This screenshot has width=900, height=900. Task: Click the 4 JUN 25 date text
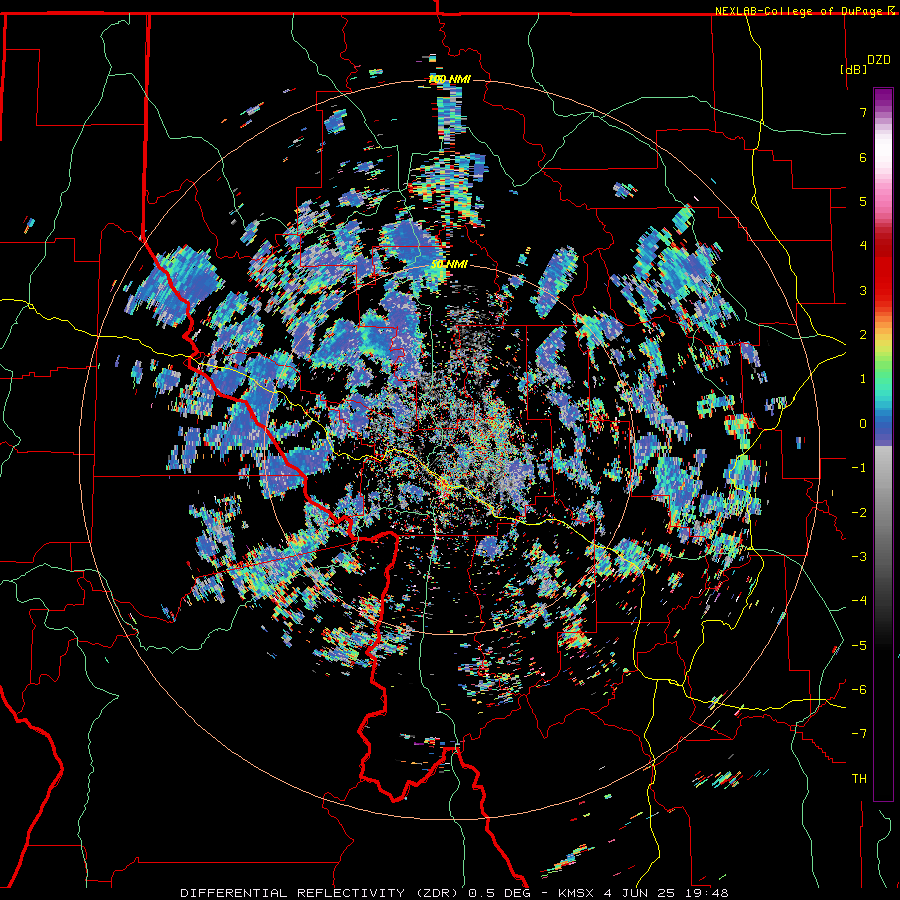pyautogui.click(x=637, y=893)
